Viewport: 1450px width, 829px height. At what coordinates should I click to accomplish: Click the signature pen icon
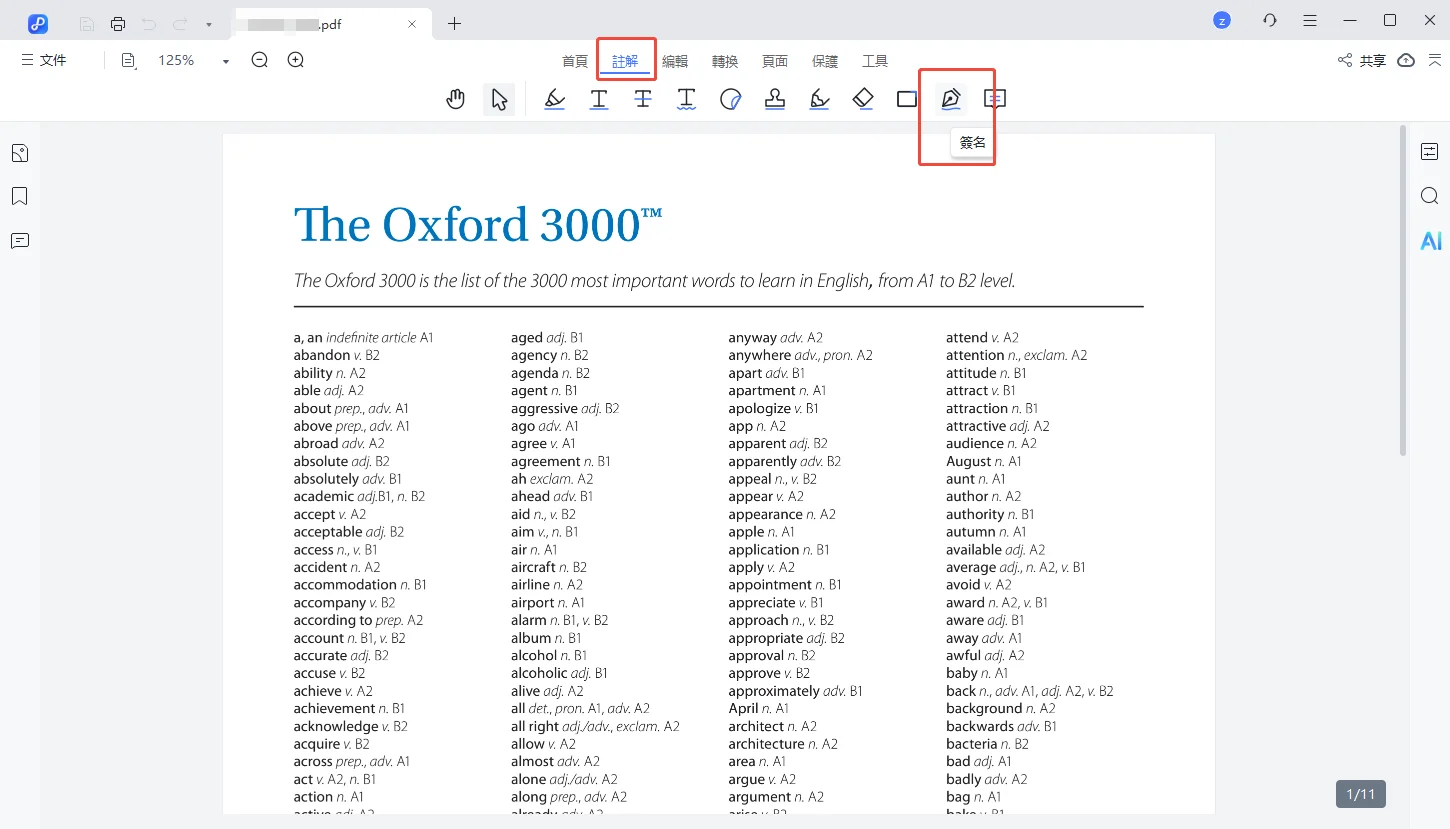(x=950, y=99)
